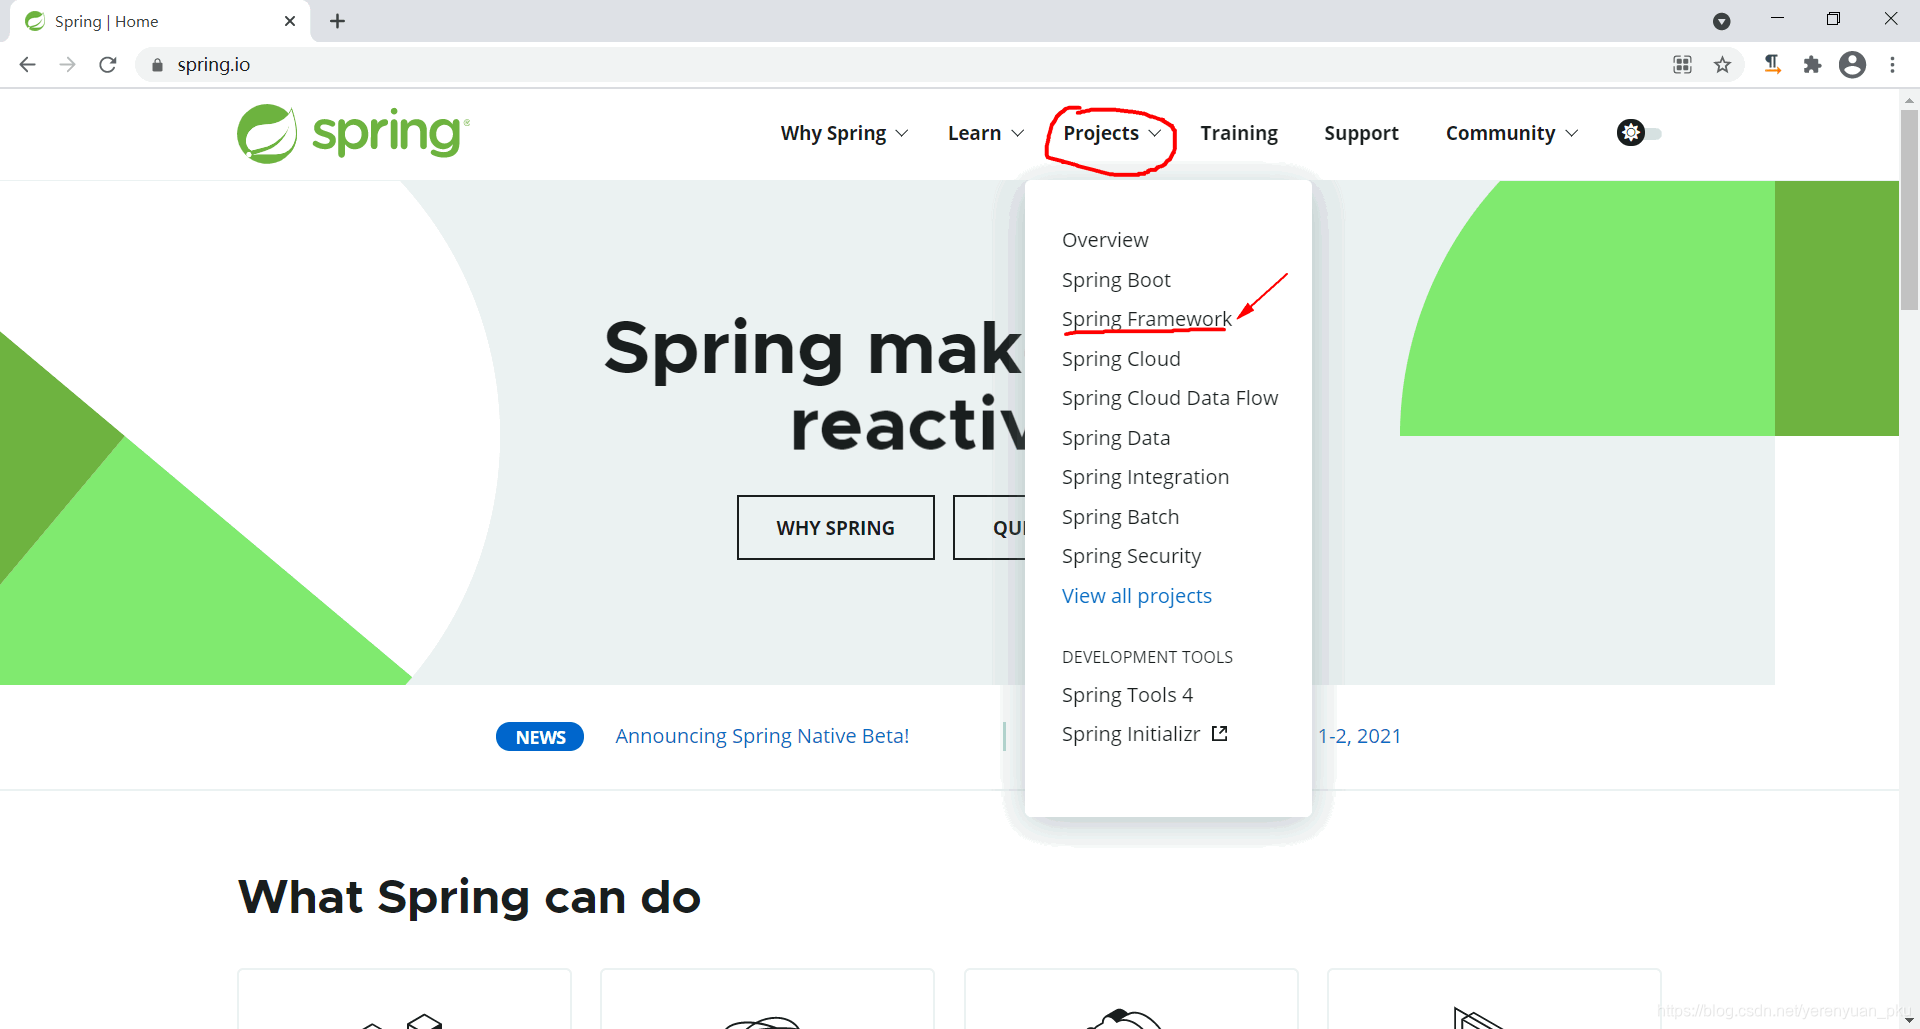This screenshot has height=1029, width=1920.
Task: Select Spring Data in the Projects menu
Action: pos(1116,438)
